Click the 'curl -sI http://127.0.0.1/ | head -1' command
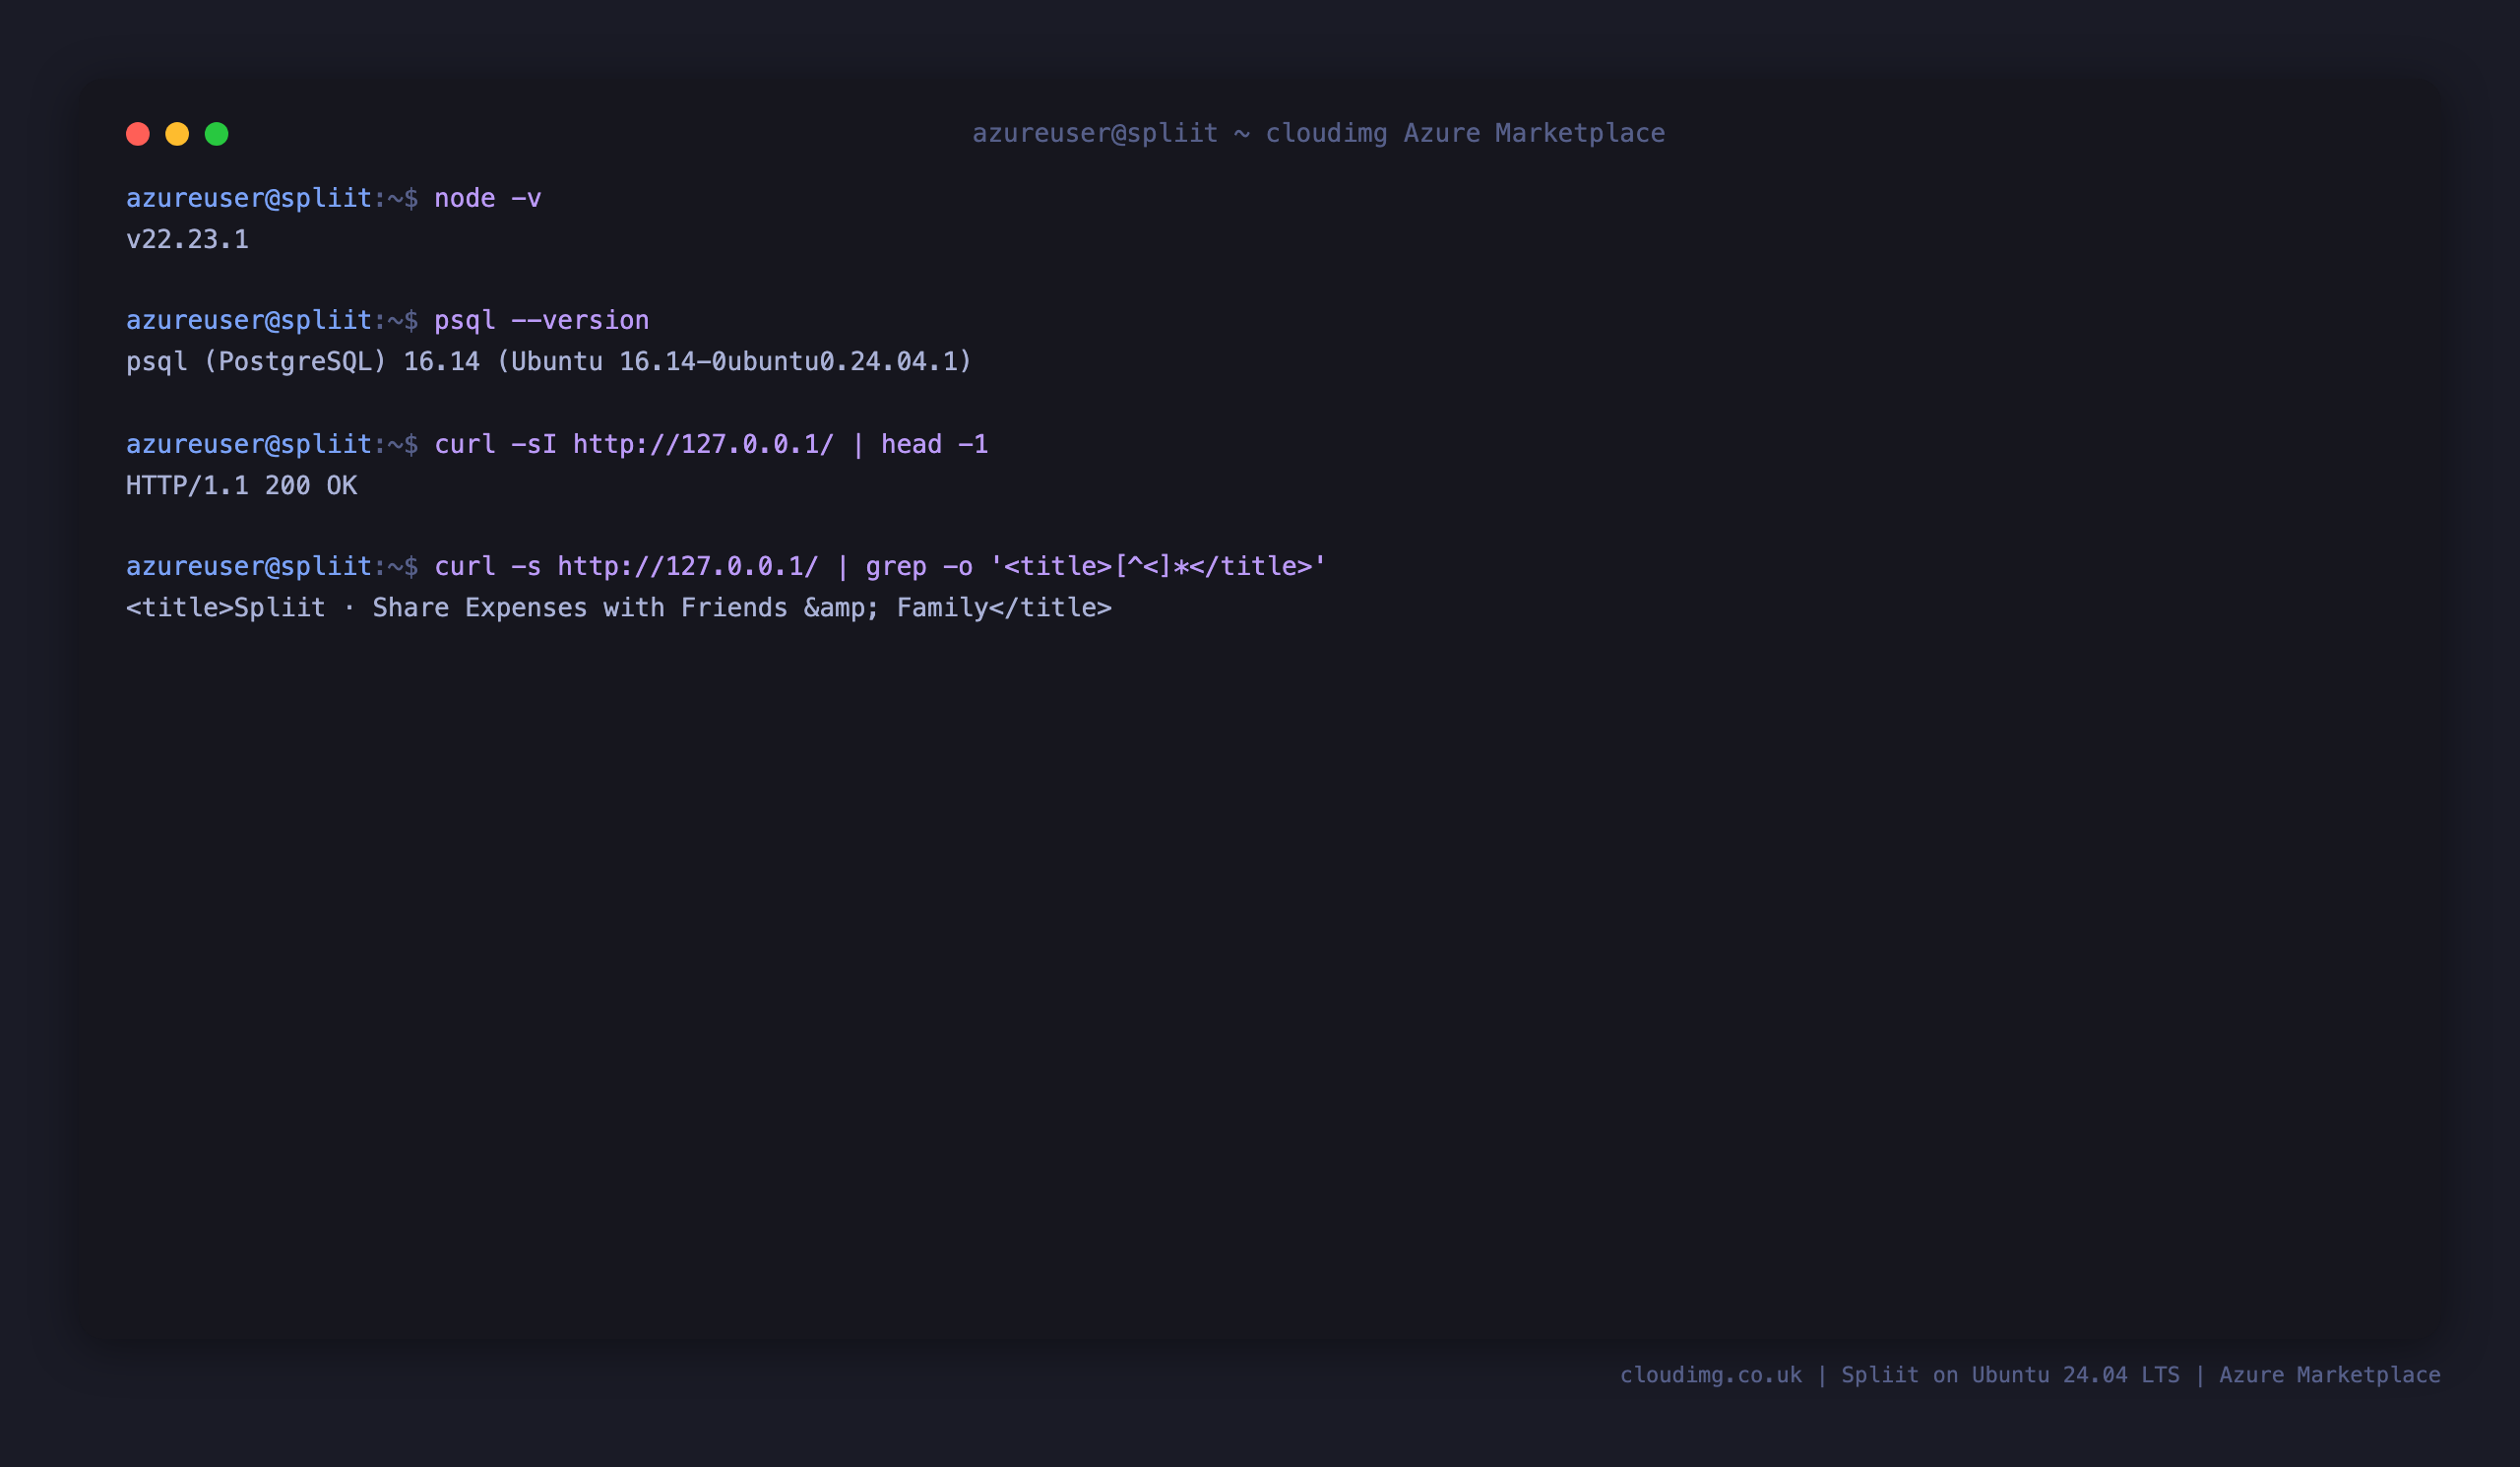 pos(711,444)
